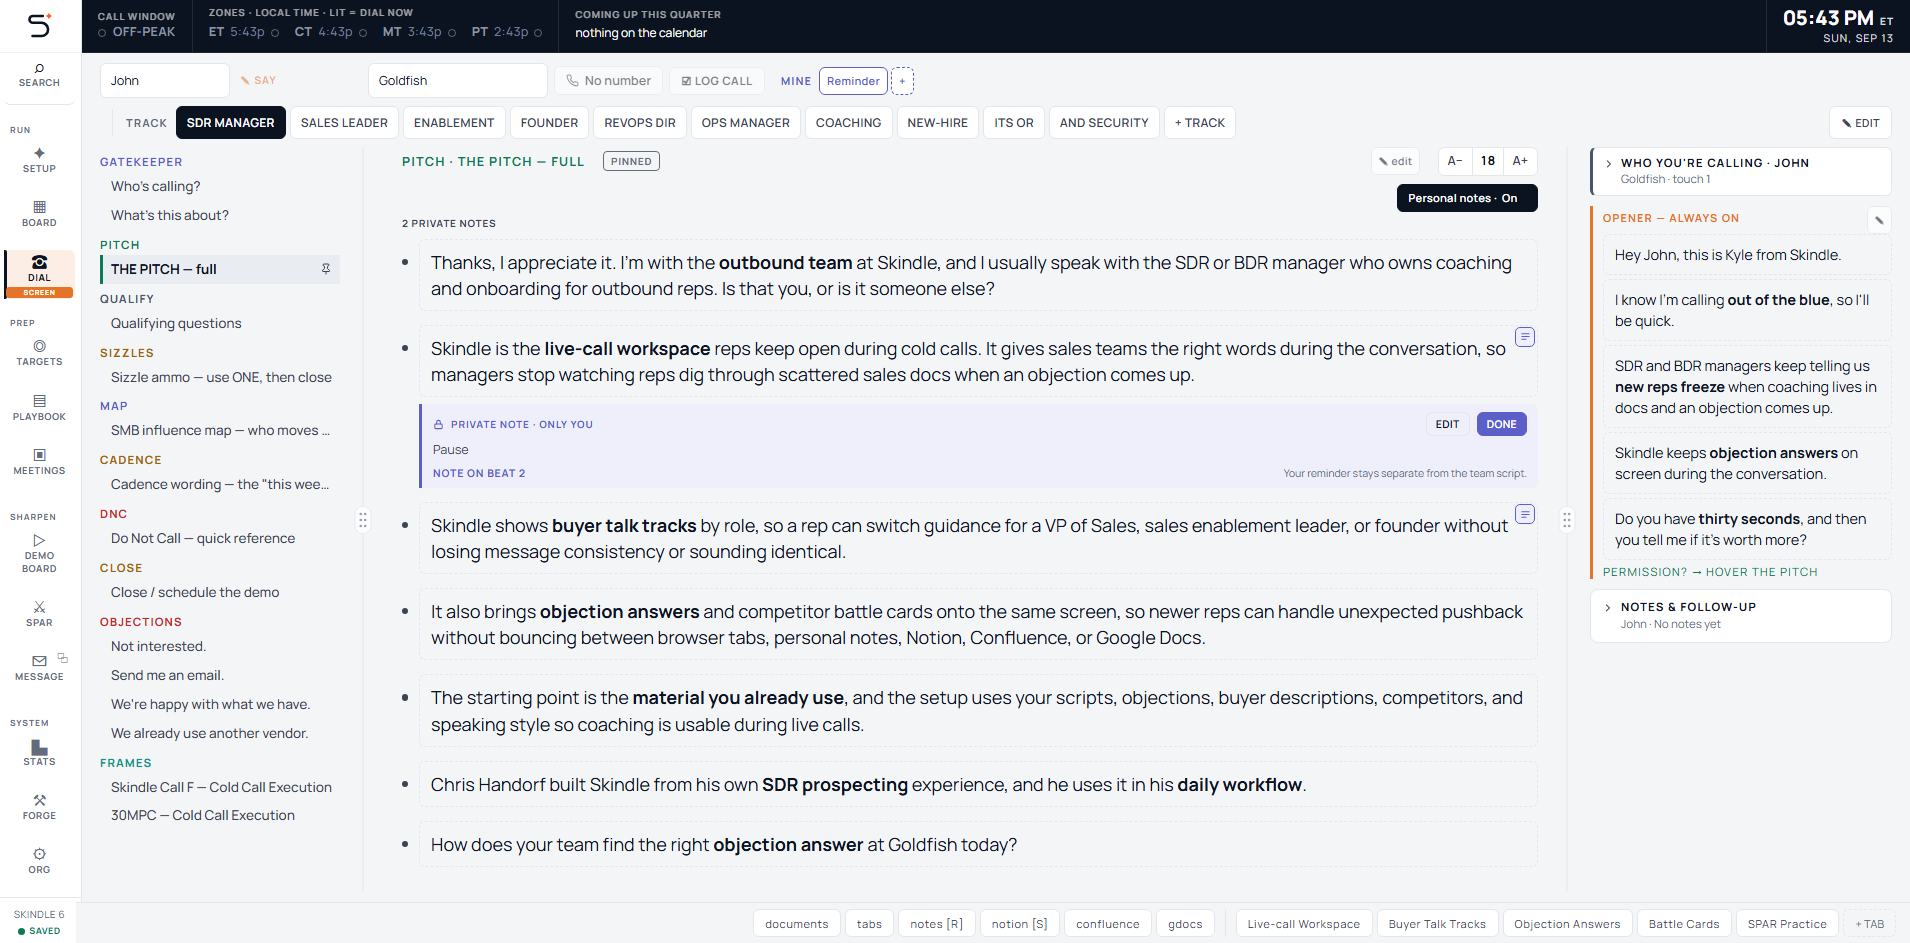Screen dimensions: 1910x943
Task: Click Done on the private note
Action: 1501,424
